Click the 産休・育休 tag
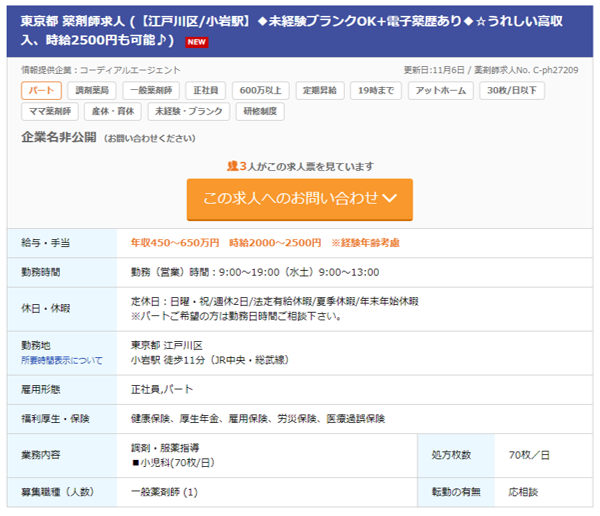600x516 pixels. [112, 112]
